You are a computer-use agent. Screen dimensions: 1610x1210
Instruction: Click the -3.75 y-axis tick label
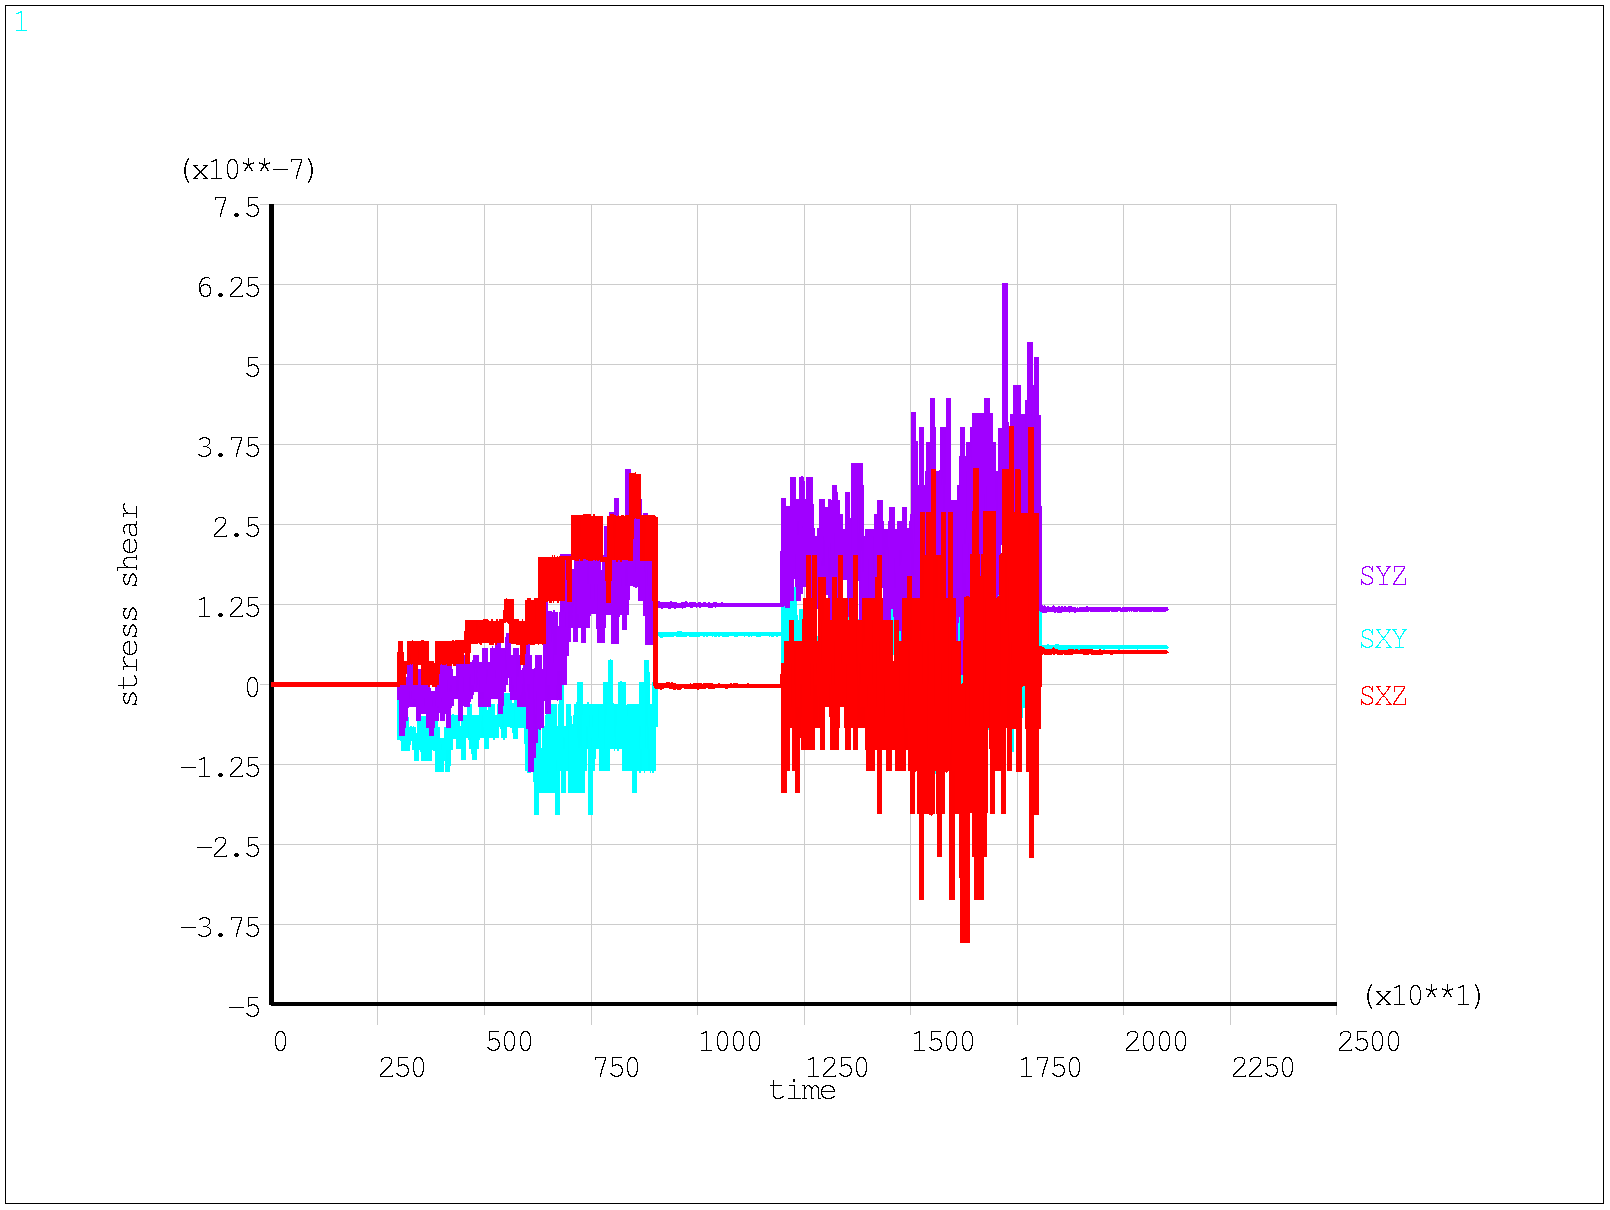point(220,927)
